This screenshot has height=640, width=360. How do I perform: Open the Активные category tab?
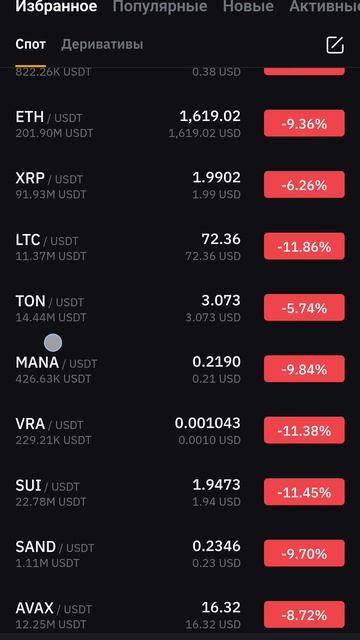click(x=325, y=6)
